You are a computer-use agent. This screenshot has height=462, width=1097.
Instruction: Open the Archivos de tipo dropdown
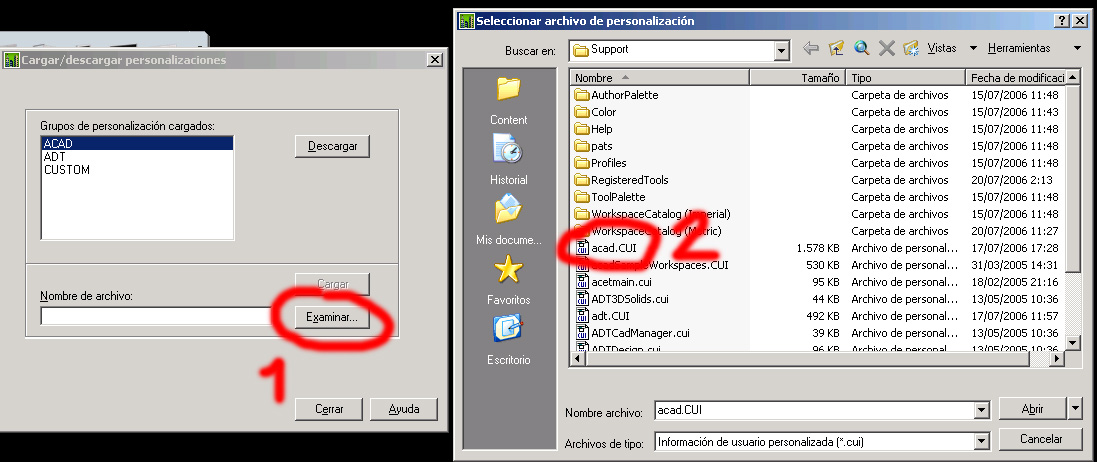click(982, 442)
